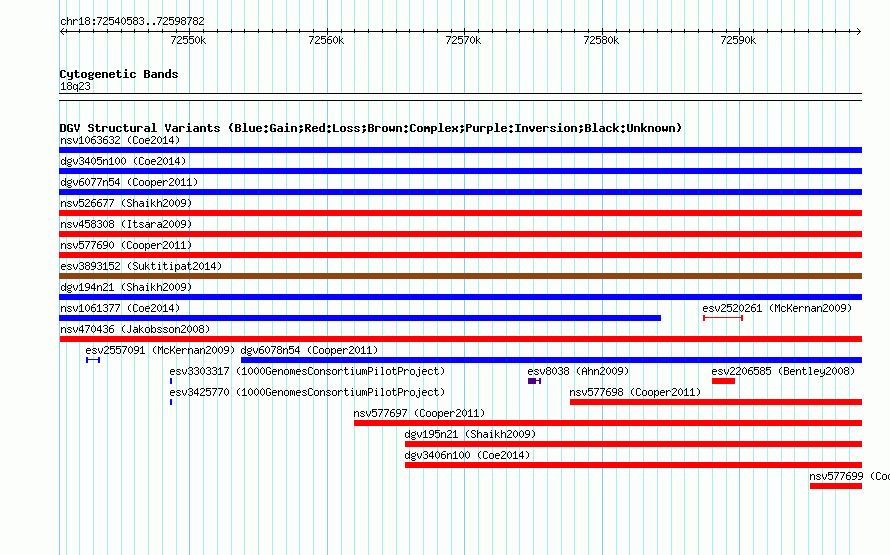
Task: Click the 72570k ruler label
Action: click(x=463, y=40)
